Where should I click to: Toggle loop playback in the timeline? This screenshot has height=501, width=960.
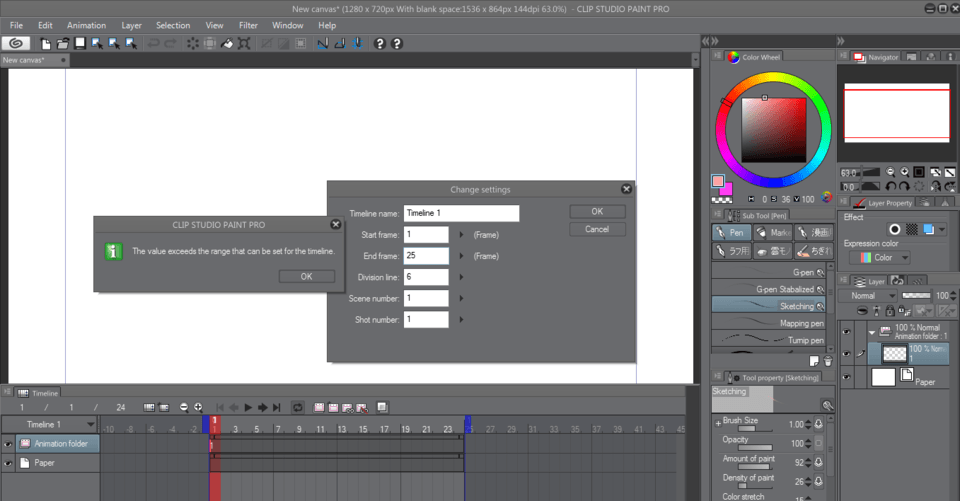click(297, 408)
